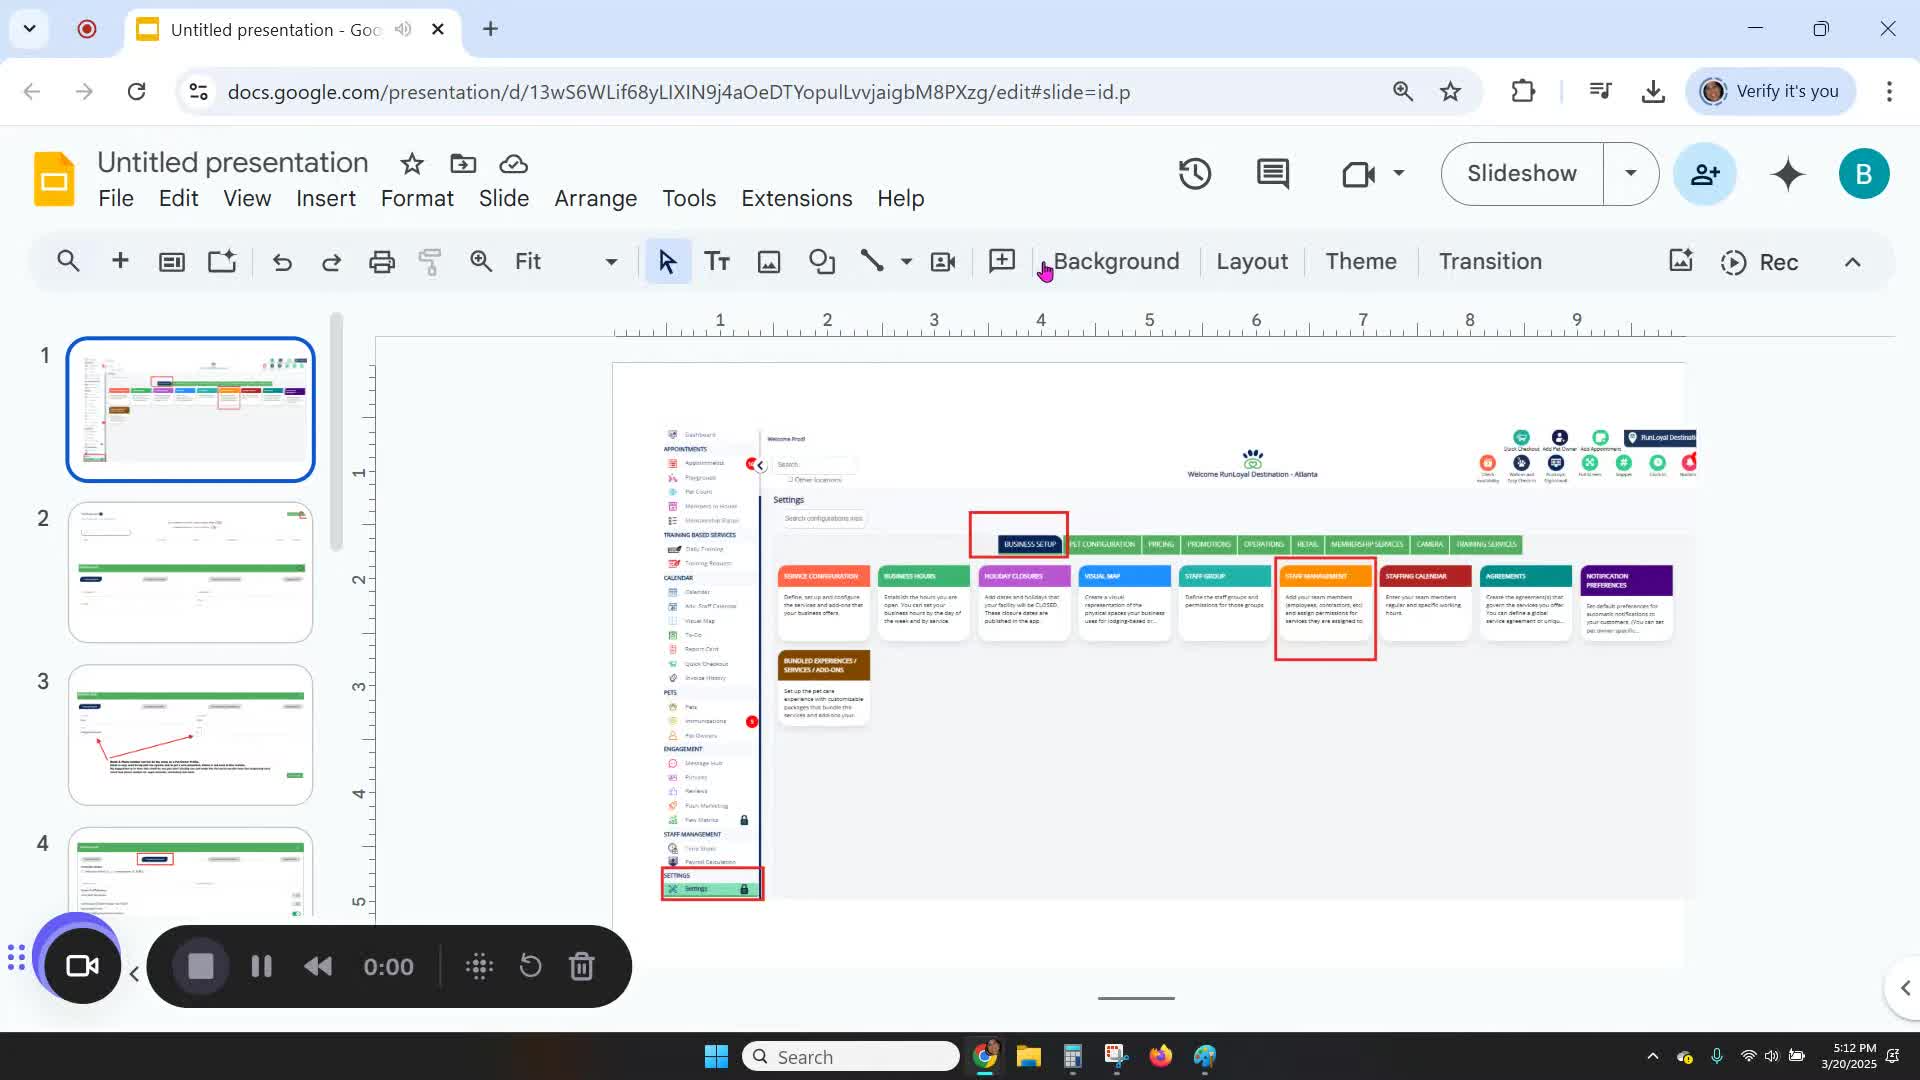The width and height of the screenshot is (1920, 1080).
Task: Star the Untitled presentation
Action: (412, 164)
